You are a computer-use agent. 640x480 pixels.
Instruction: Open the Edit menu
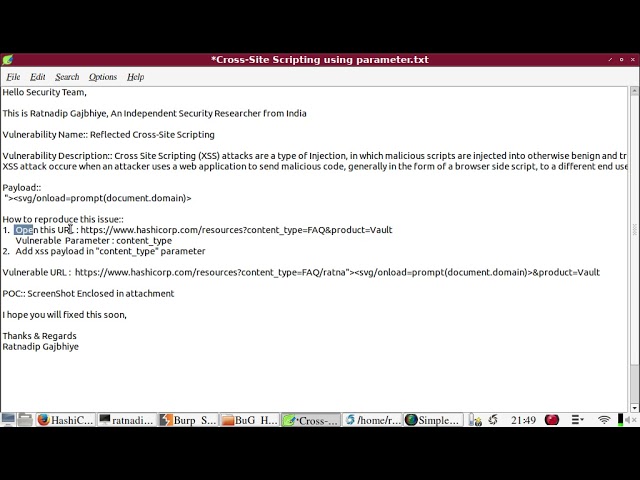(x=38, y=77)
